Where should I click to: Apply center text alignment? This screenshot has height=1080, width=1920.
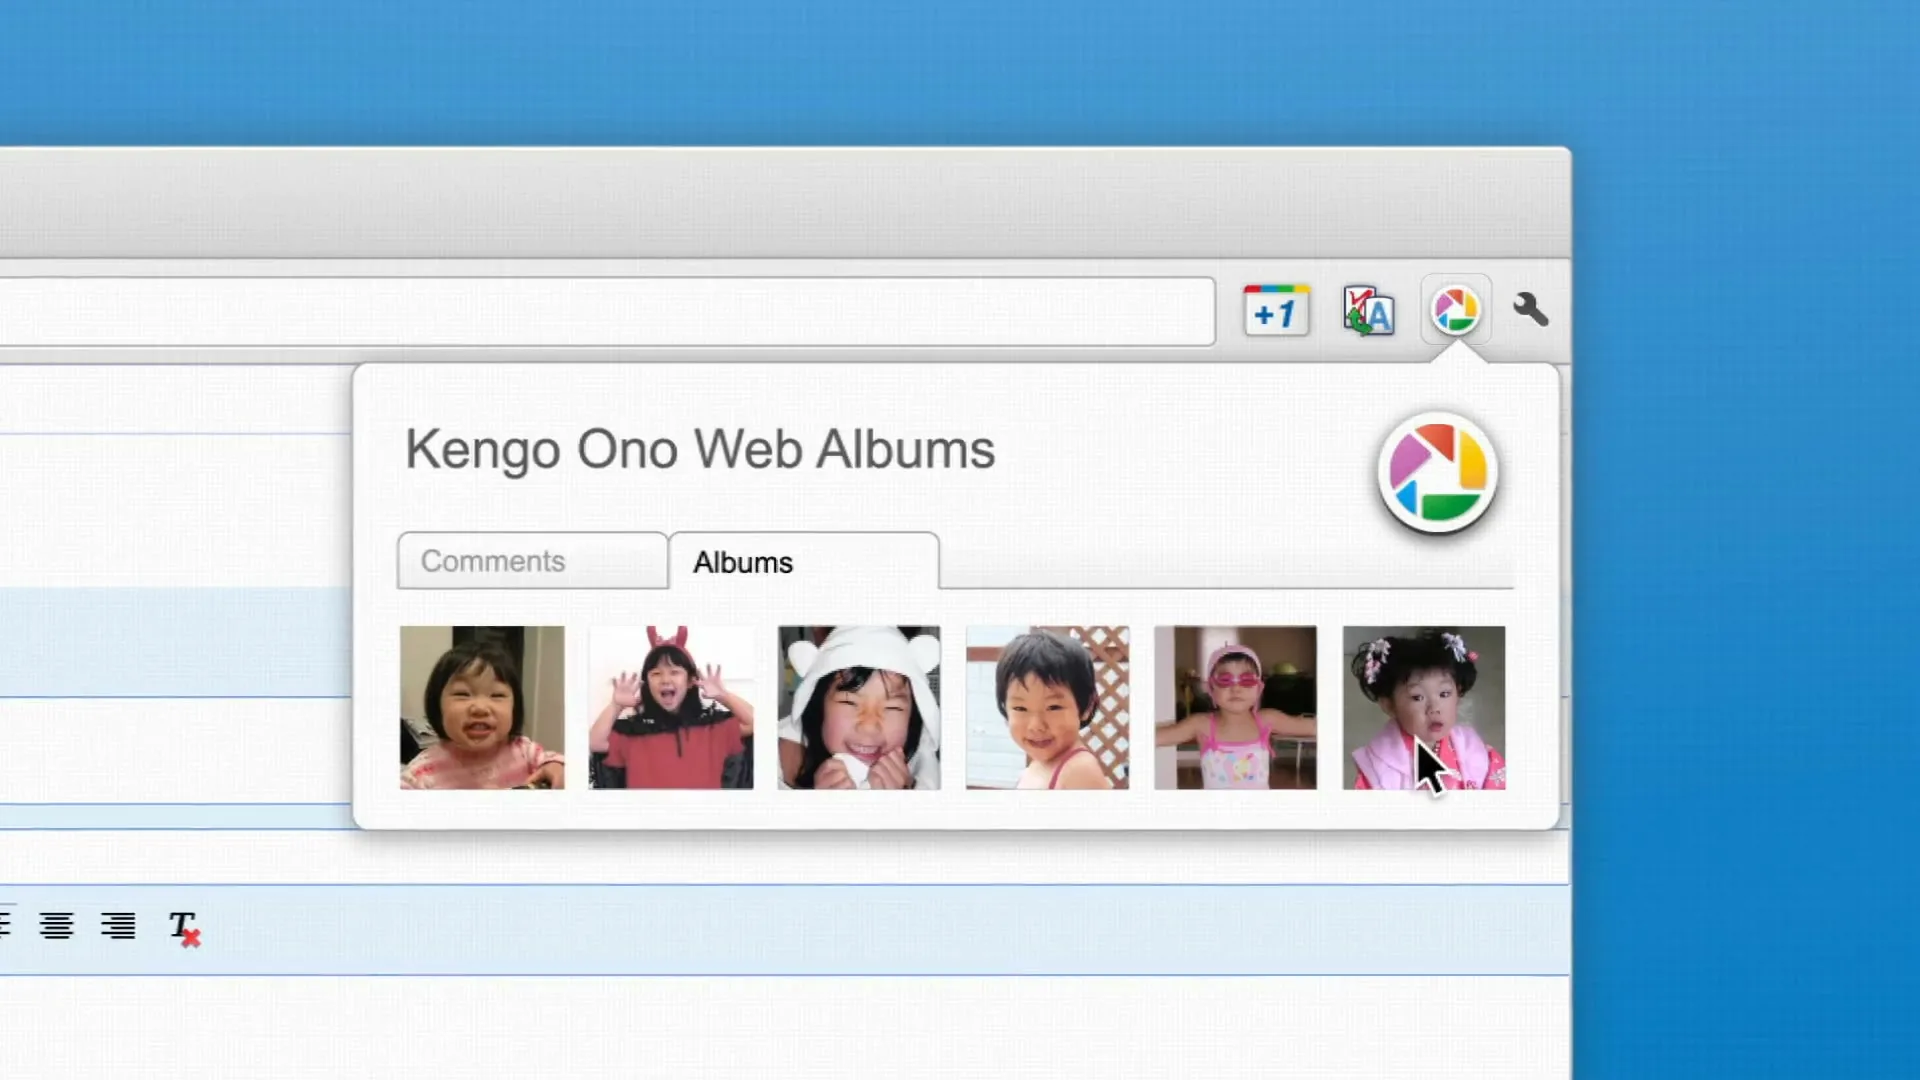coord(56,926)
